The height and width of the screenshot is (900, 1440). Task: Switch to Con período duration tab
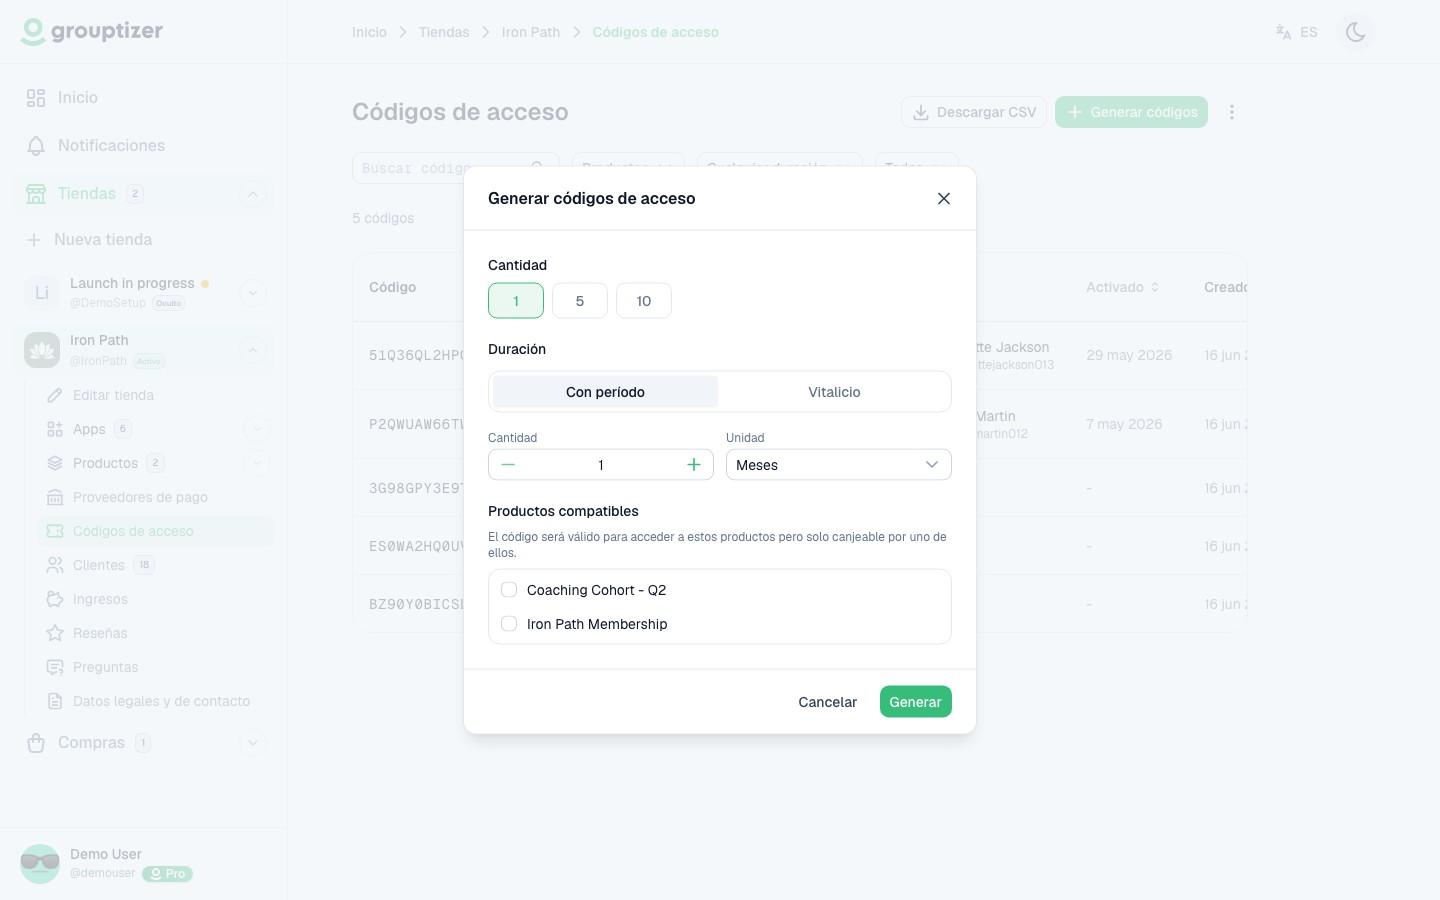[x=605, y=392]
